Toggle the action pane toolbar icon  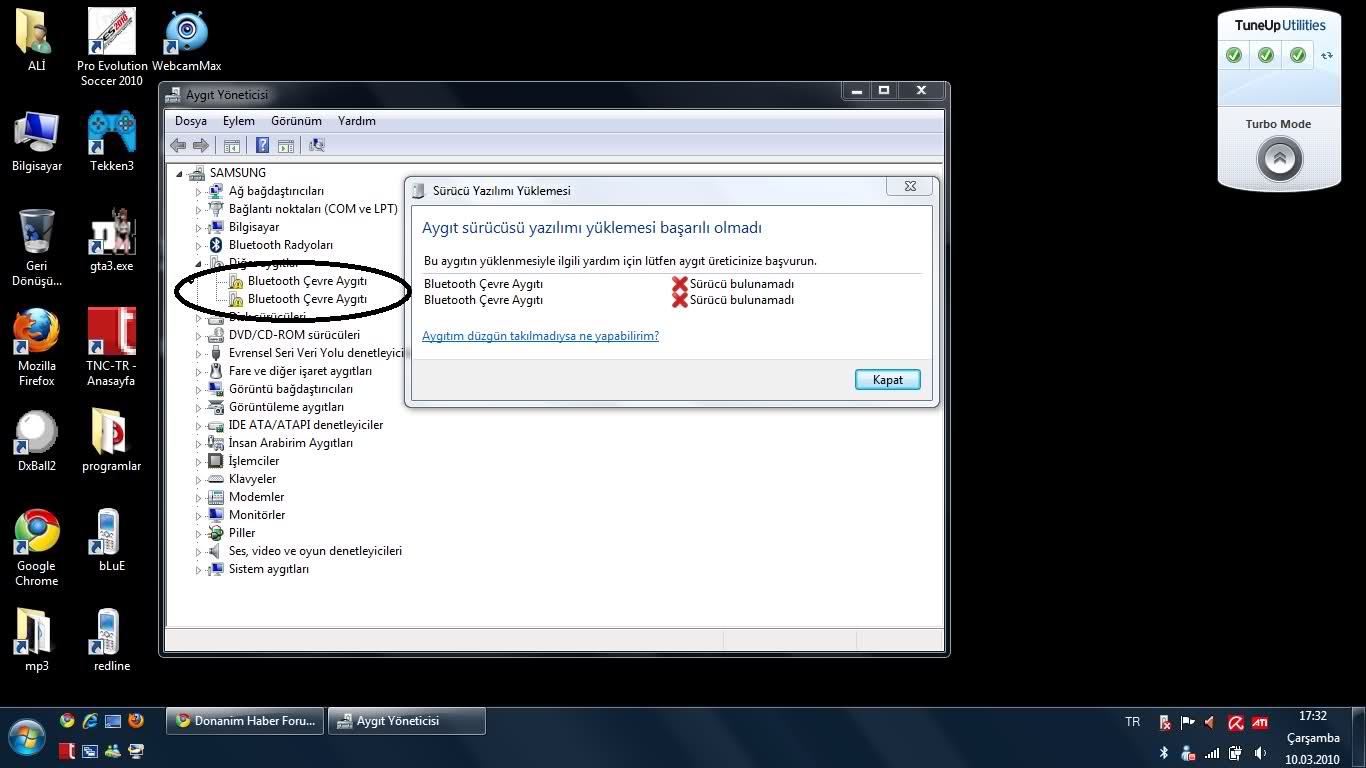[286, 146]
